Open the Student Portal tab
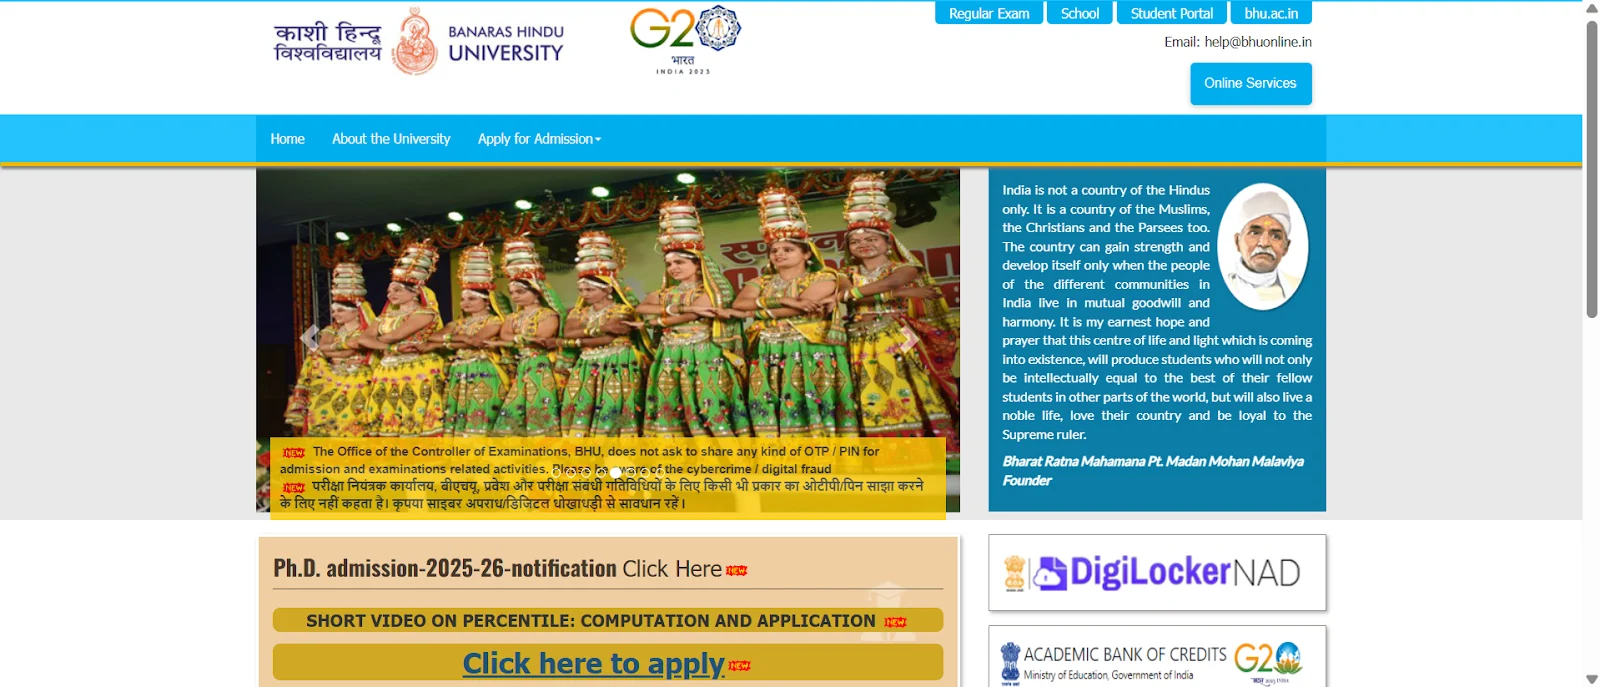 (1171, 13)
